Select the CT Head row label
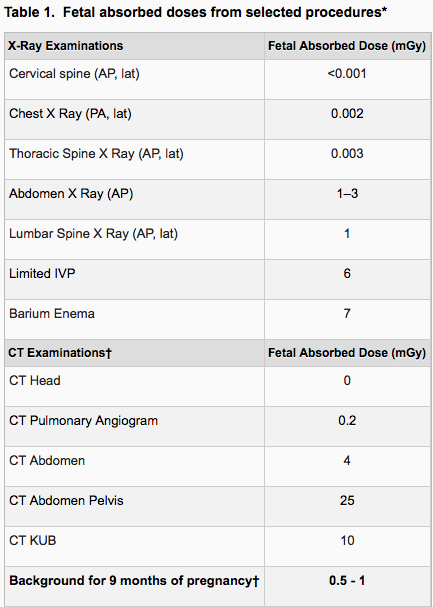The height and width of the screenshot is (607, 433). (35, 381)
